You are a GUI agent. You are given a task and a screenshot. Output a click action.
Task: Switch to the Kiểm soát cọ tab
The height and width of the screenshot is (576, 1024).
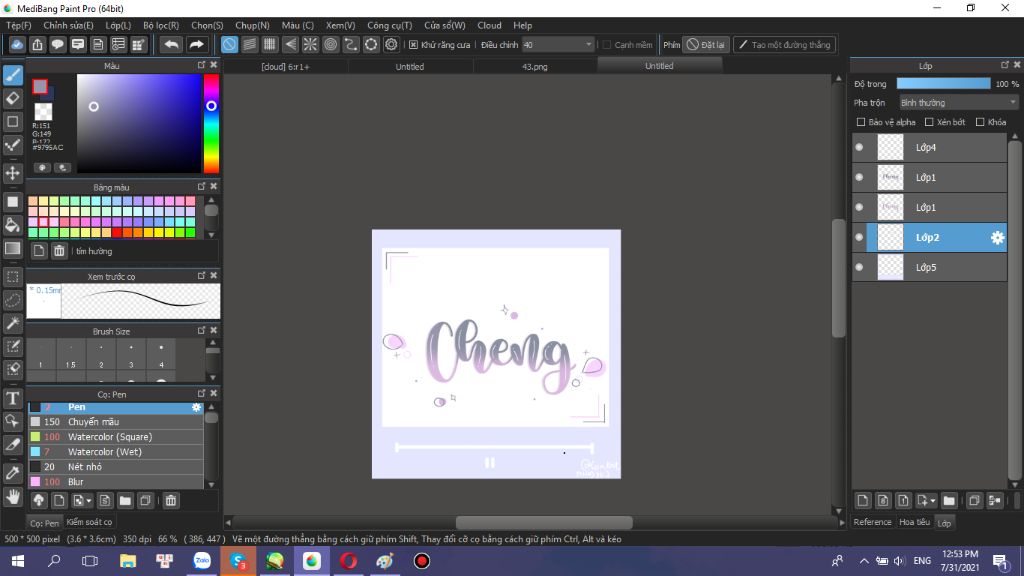click(x=89, y=522)
